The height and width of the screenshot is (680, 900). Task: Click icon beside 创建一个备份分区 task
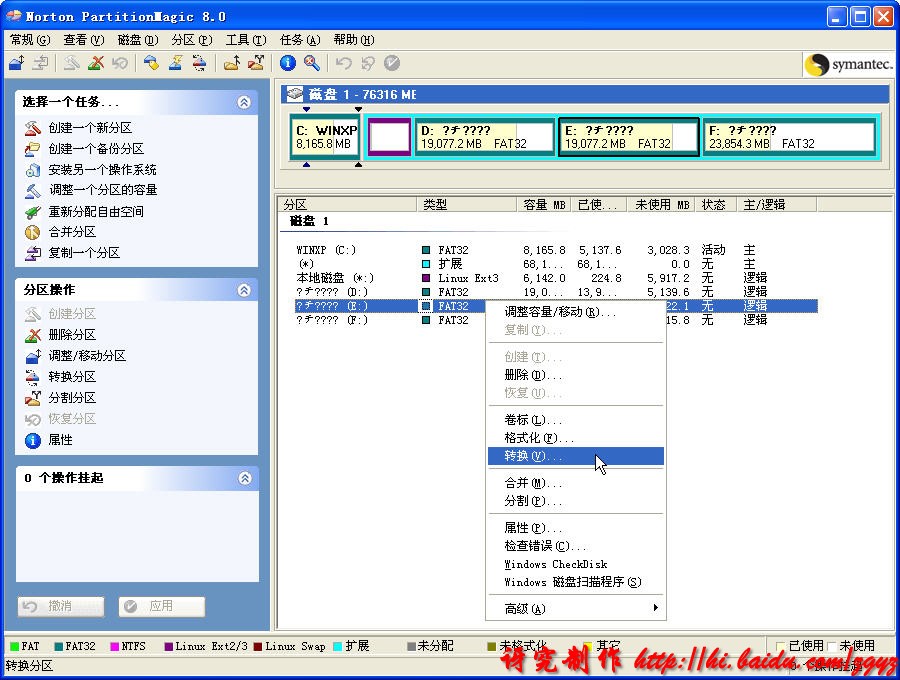point(33,149)
